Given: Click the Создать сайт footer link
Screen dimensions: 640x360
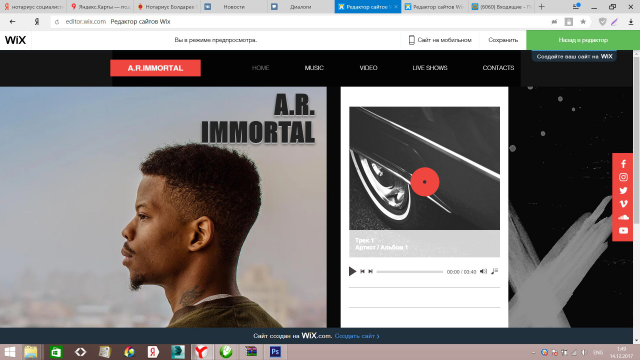Looking at the screenshot, I should (357, 336).
